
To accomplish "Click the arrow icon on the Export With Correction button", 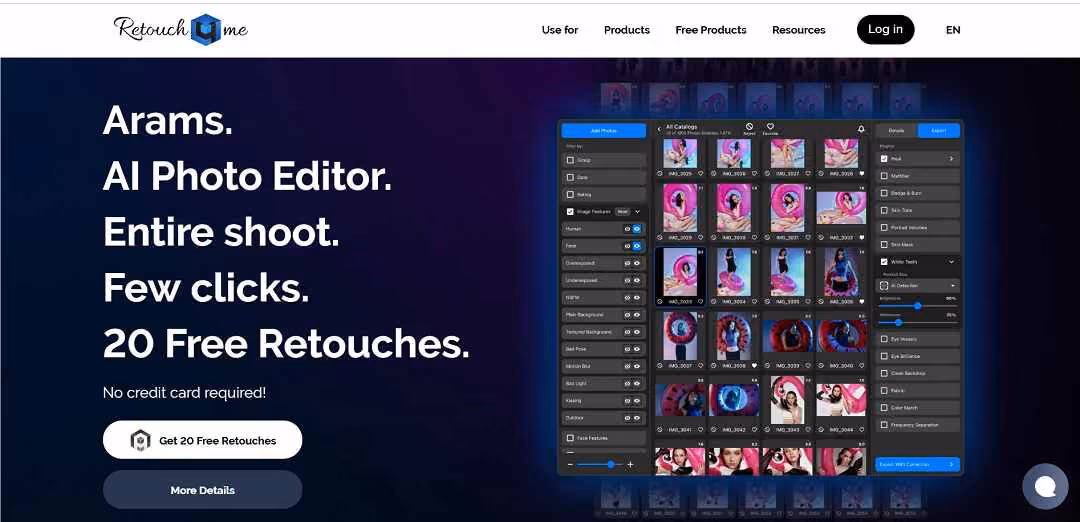I will coord(951,464).
